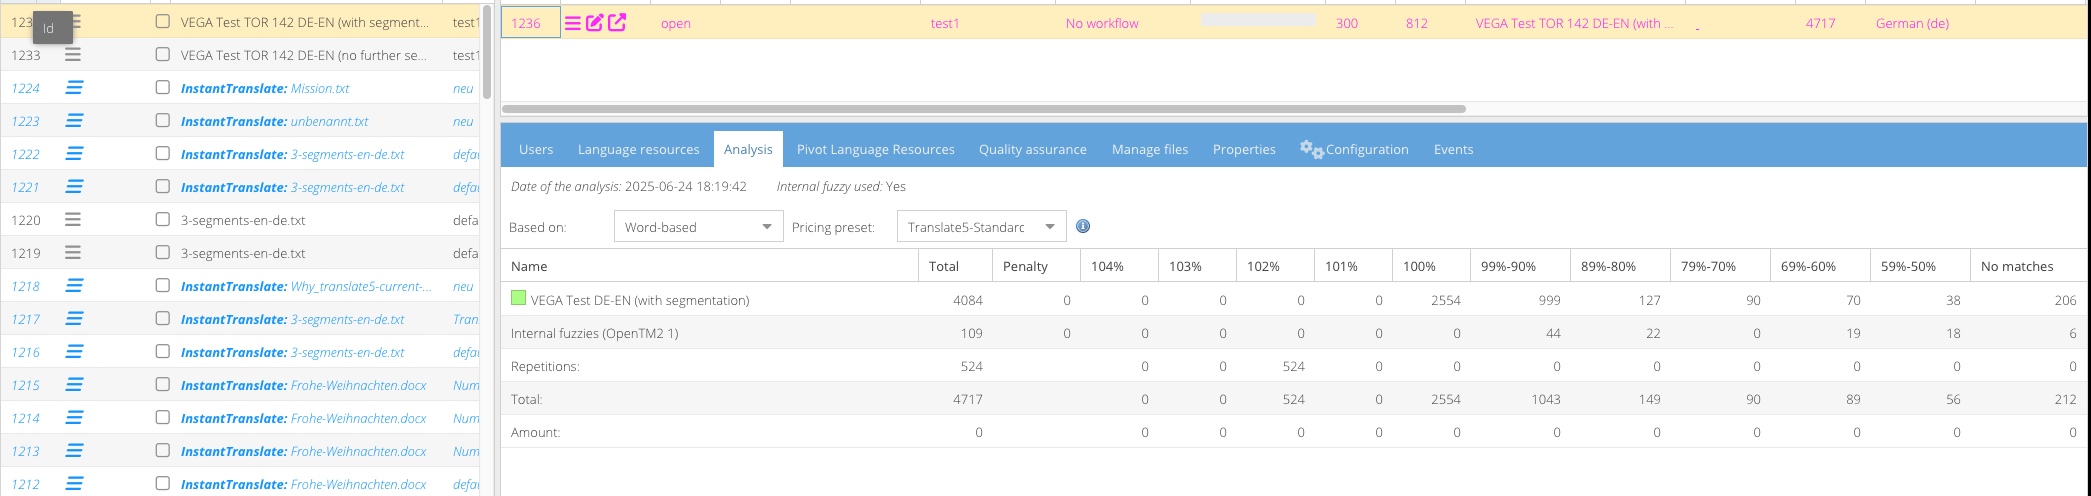Select the checkbox for InstantTranslate unbenannt.txt
The image size is (2091, 496).
pos(163,121)
